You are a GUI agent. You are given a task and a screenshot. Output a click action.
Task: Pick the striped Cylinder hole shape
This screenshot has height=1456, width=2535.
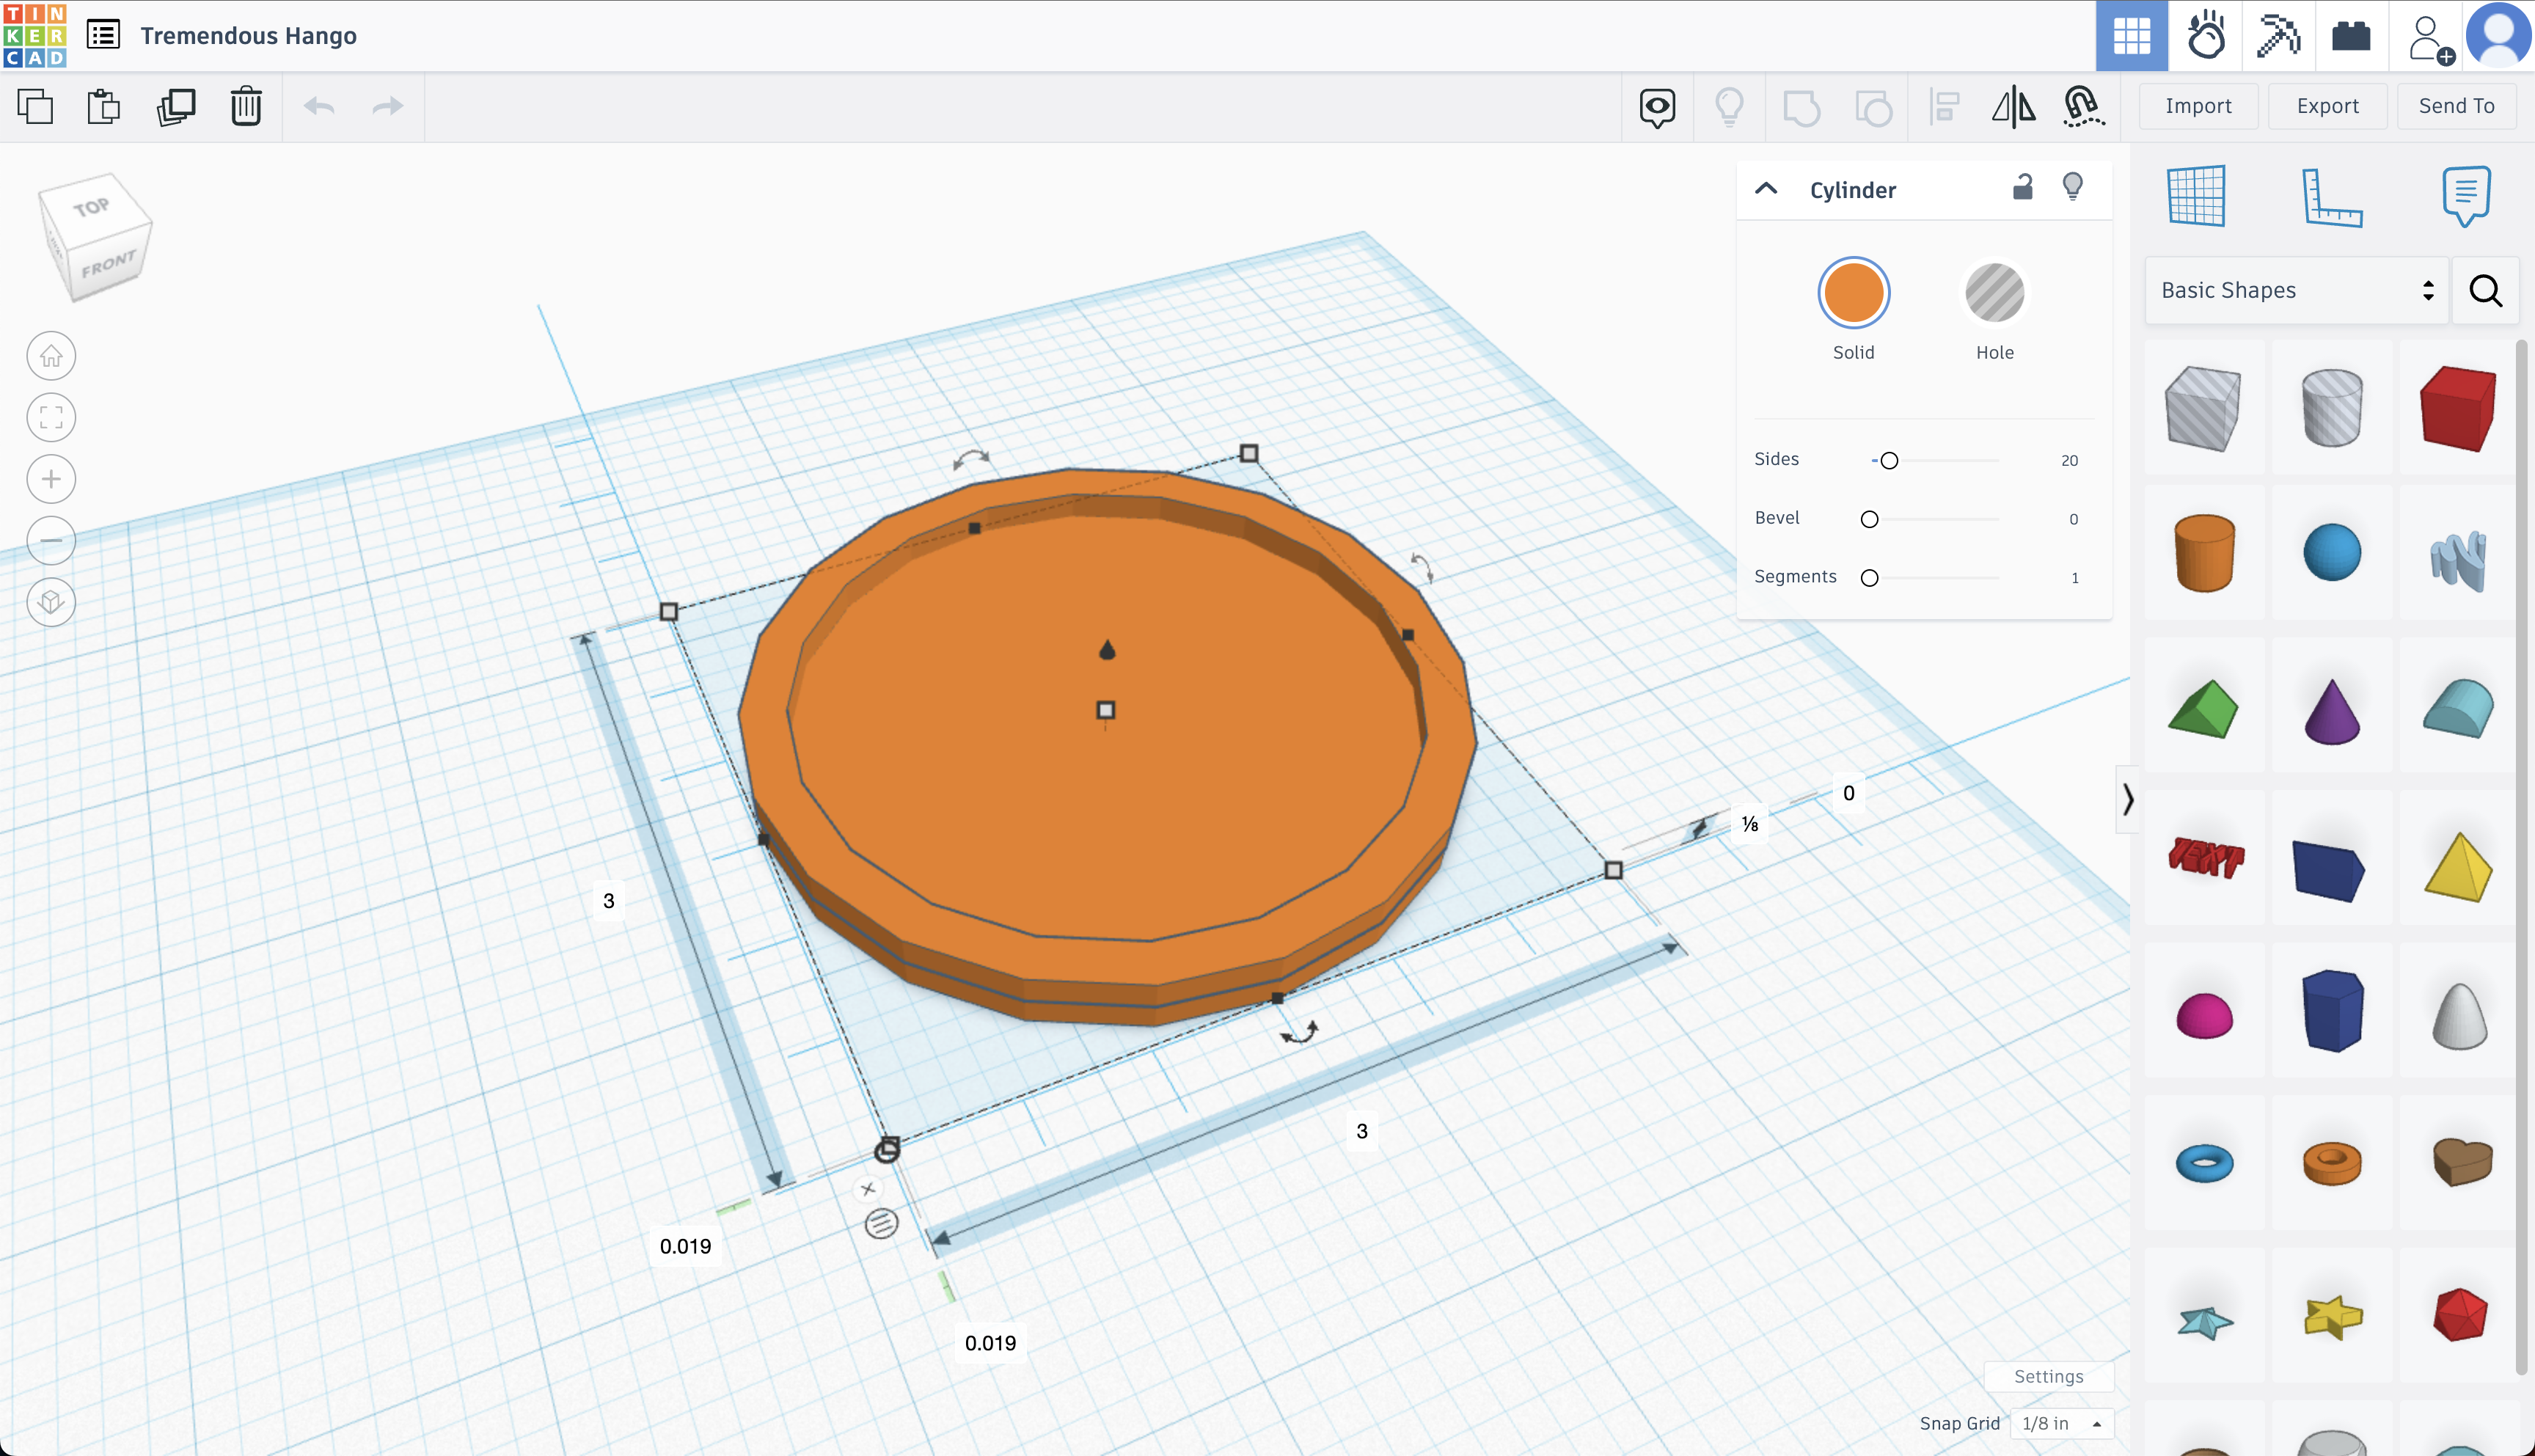[x=2331, y=408]
